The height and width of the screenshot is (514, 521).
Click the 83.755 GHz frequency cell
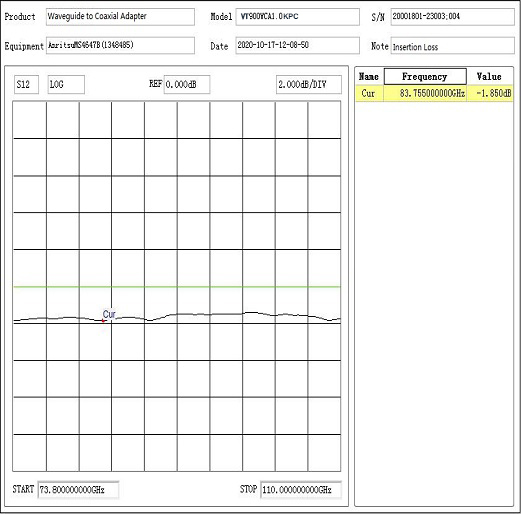[425, 93]
